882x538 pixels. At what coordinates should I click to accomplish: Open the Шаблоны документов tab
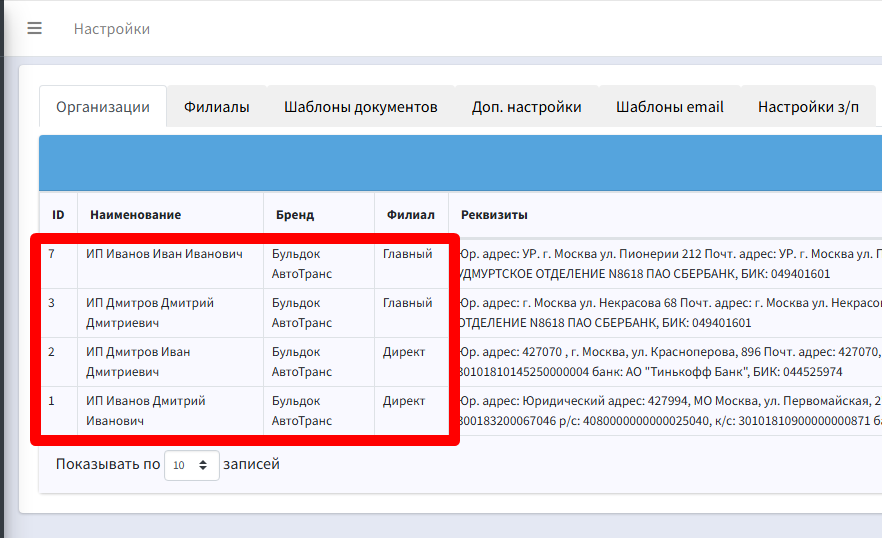(360, 107)
